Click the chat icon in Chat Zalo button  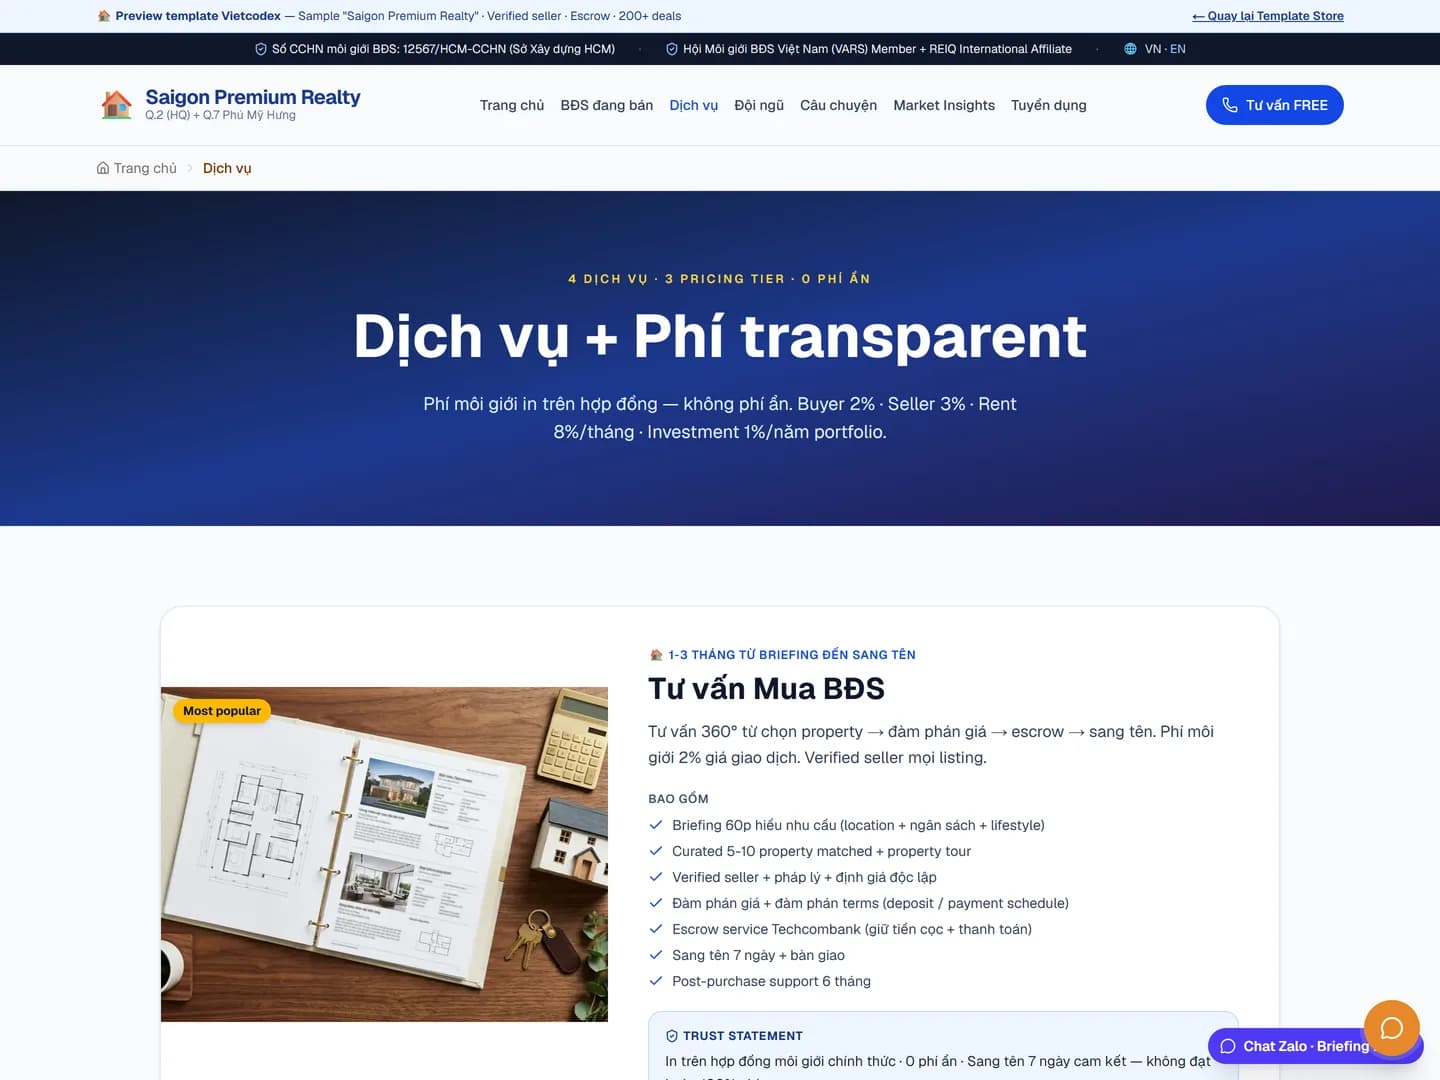[x=1228, y=1046]
